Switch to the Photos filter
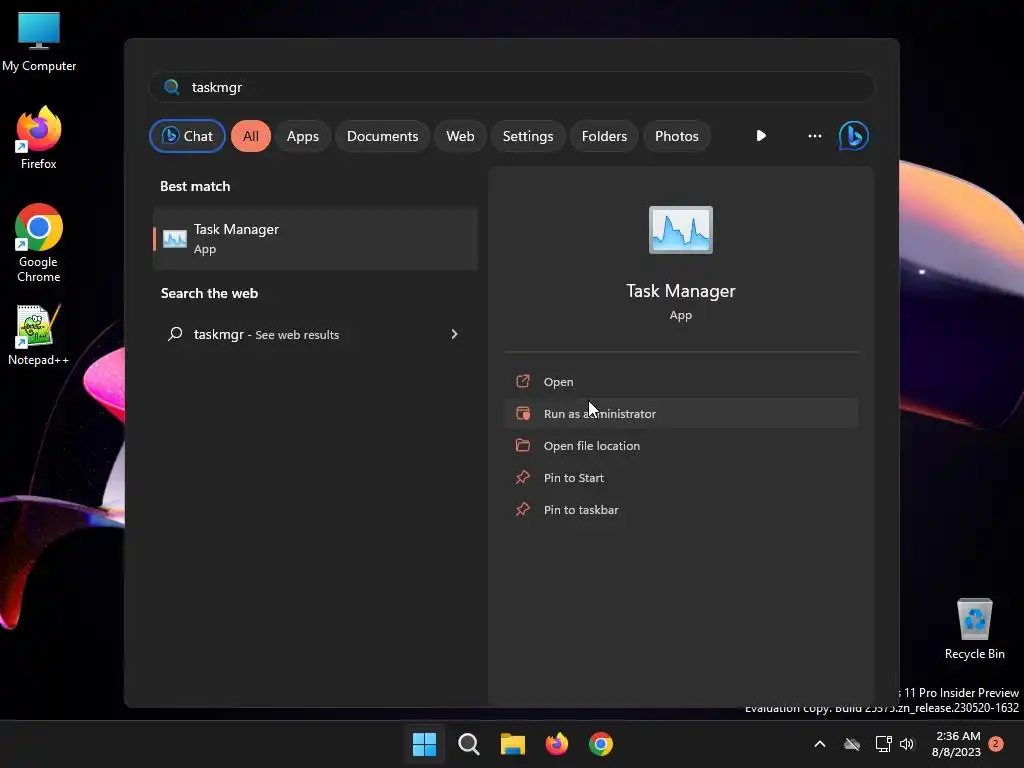The image size is (1024, 768). pos(677,136)
